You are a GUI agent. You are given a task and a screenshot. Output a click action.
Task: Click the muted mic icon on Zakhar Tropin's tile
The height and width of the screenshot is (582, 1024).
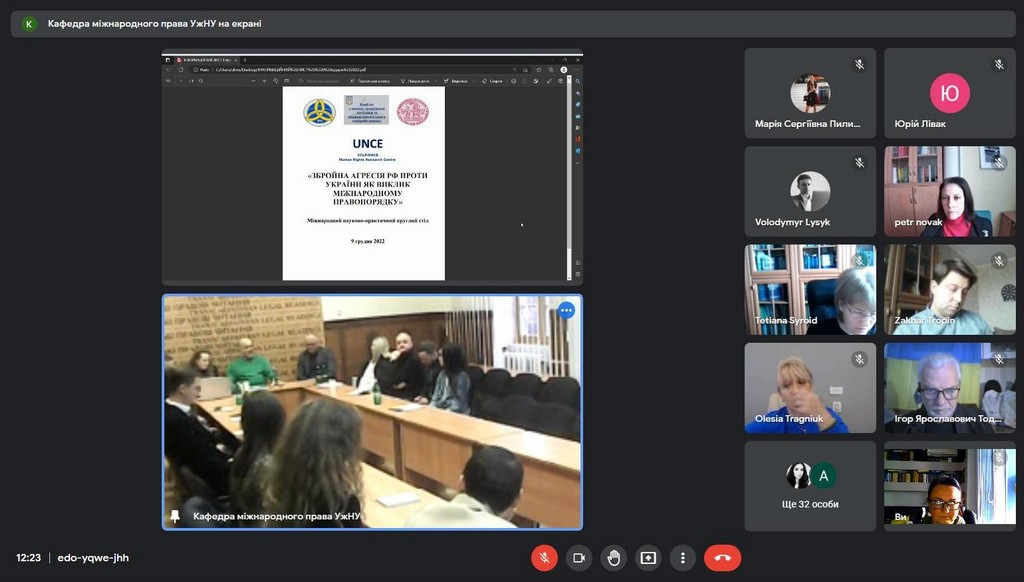pos(998,261)
